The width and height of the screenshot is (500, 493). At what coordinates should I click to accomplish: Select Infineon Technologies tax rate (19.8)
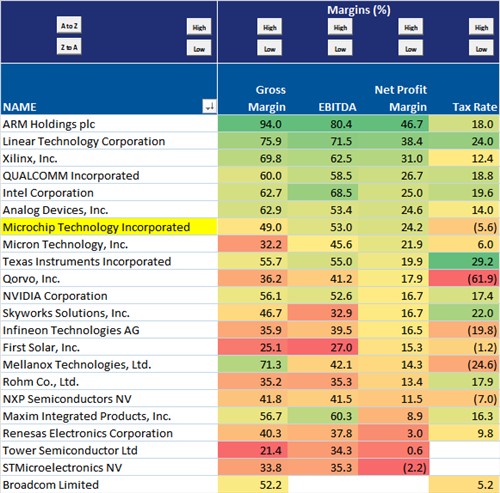coord(464,330)
